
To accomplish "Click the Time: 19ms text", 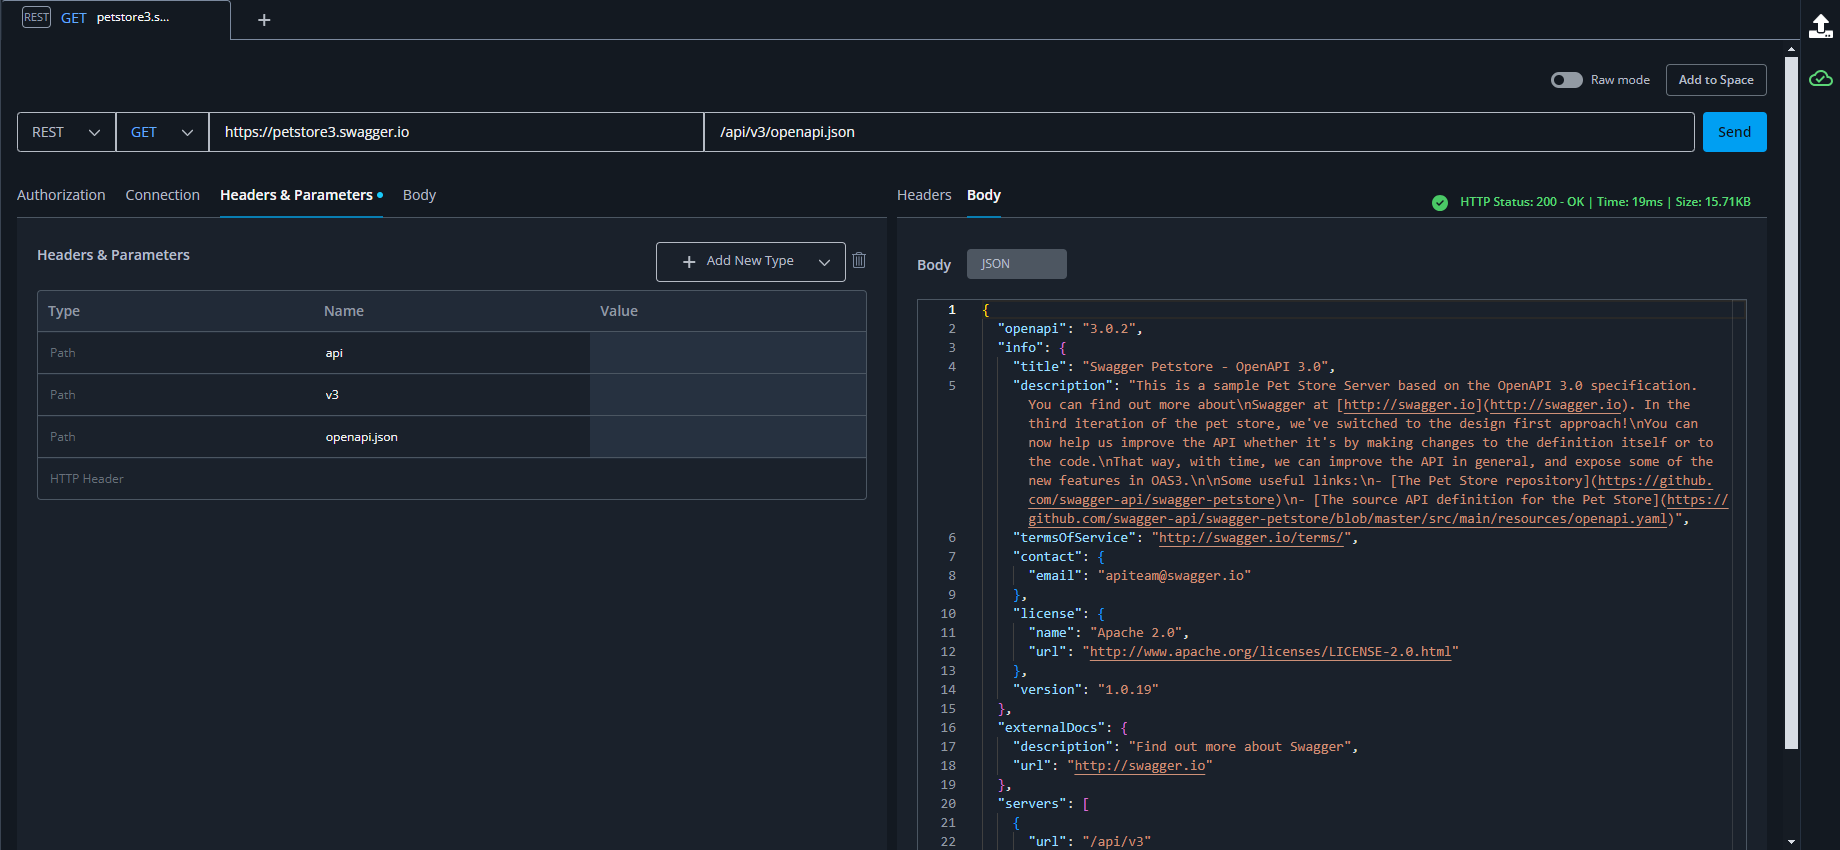I will (1630, 202).
